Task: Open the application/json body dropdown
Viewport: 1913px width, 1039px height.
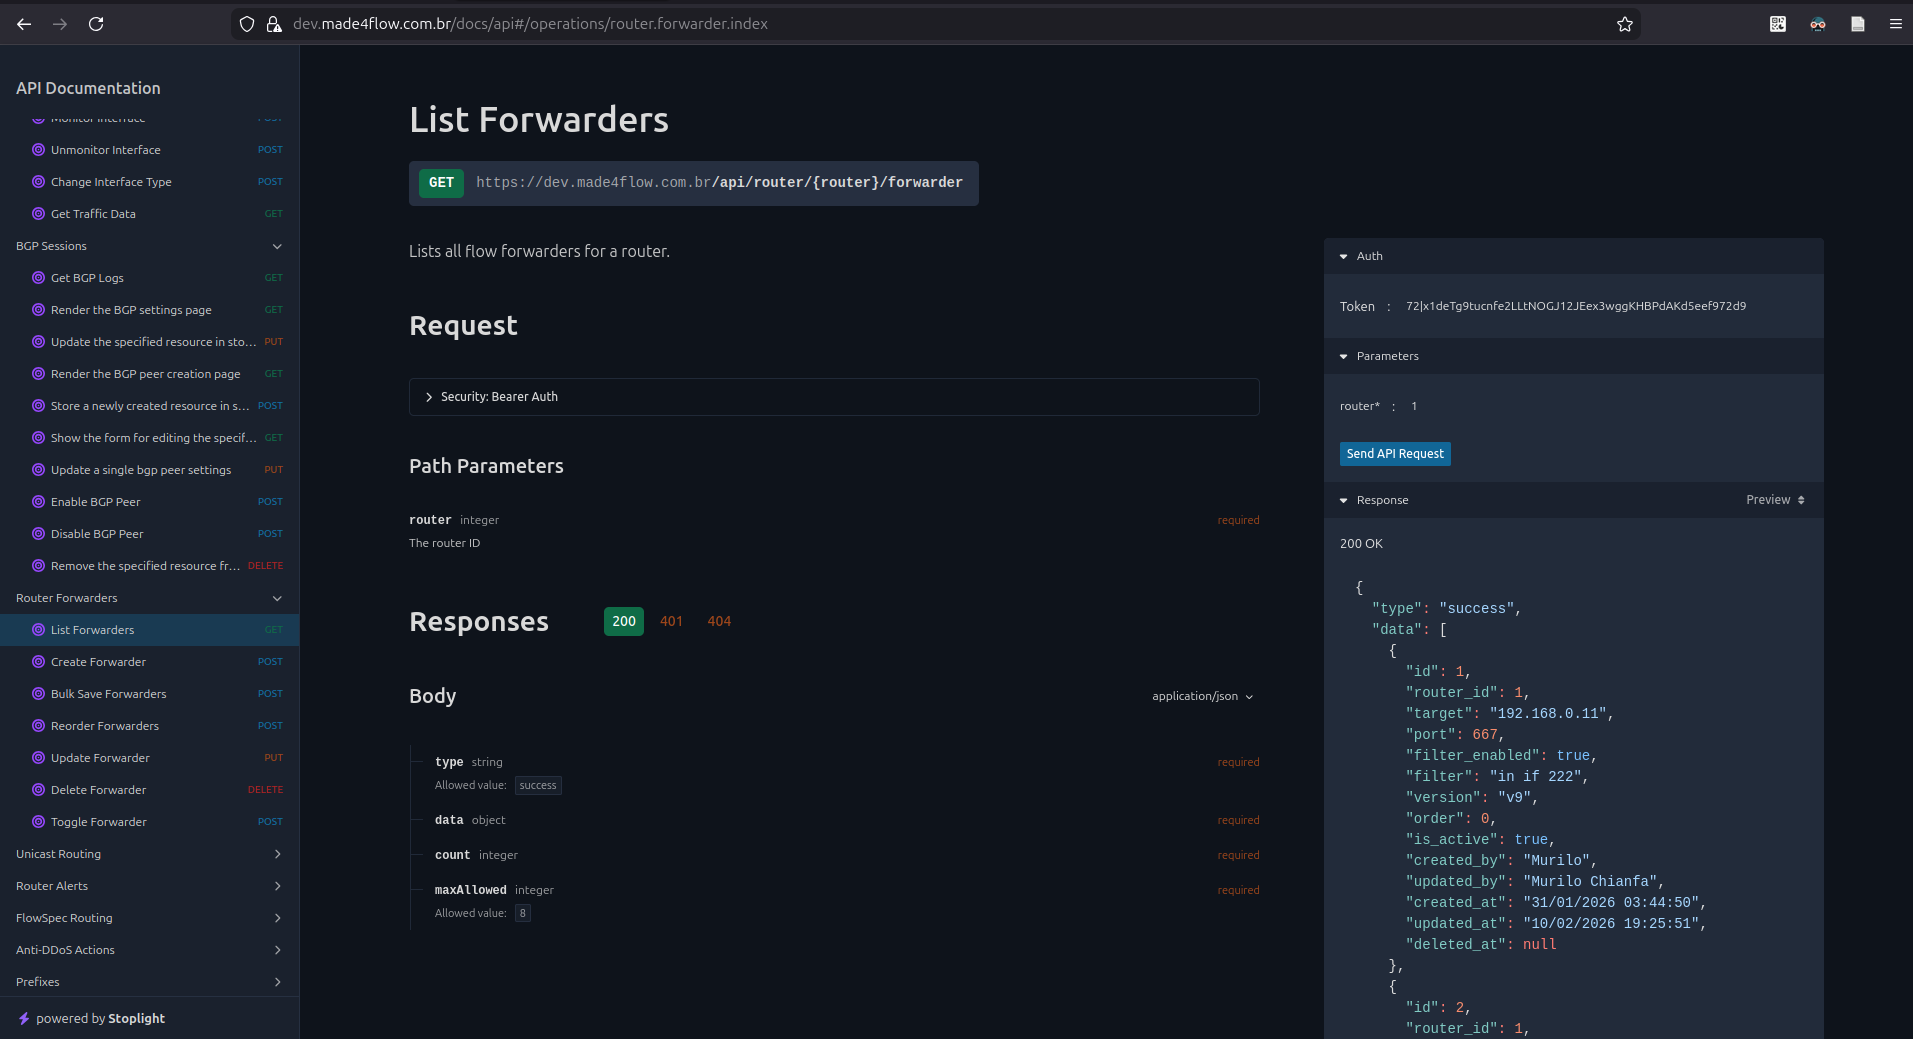Action: 1201,696
